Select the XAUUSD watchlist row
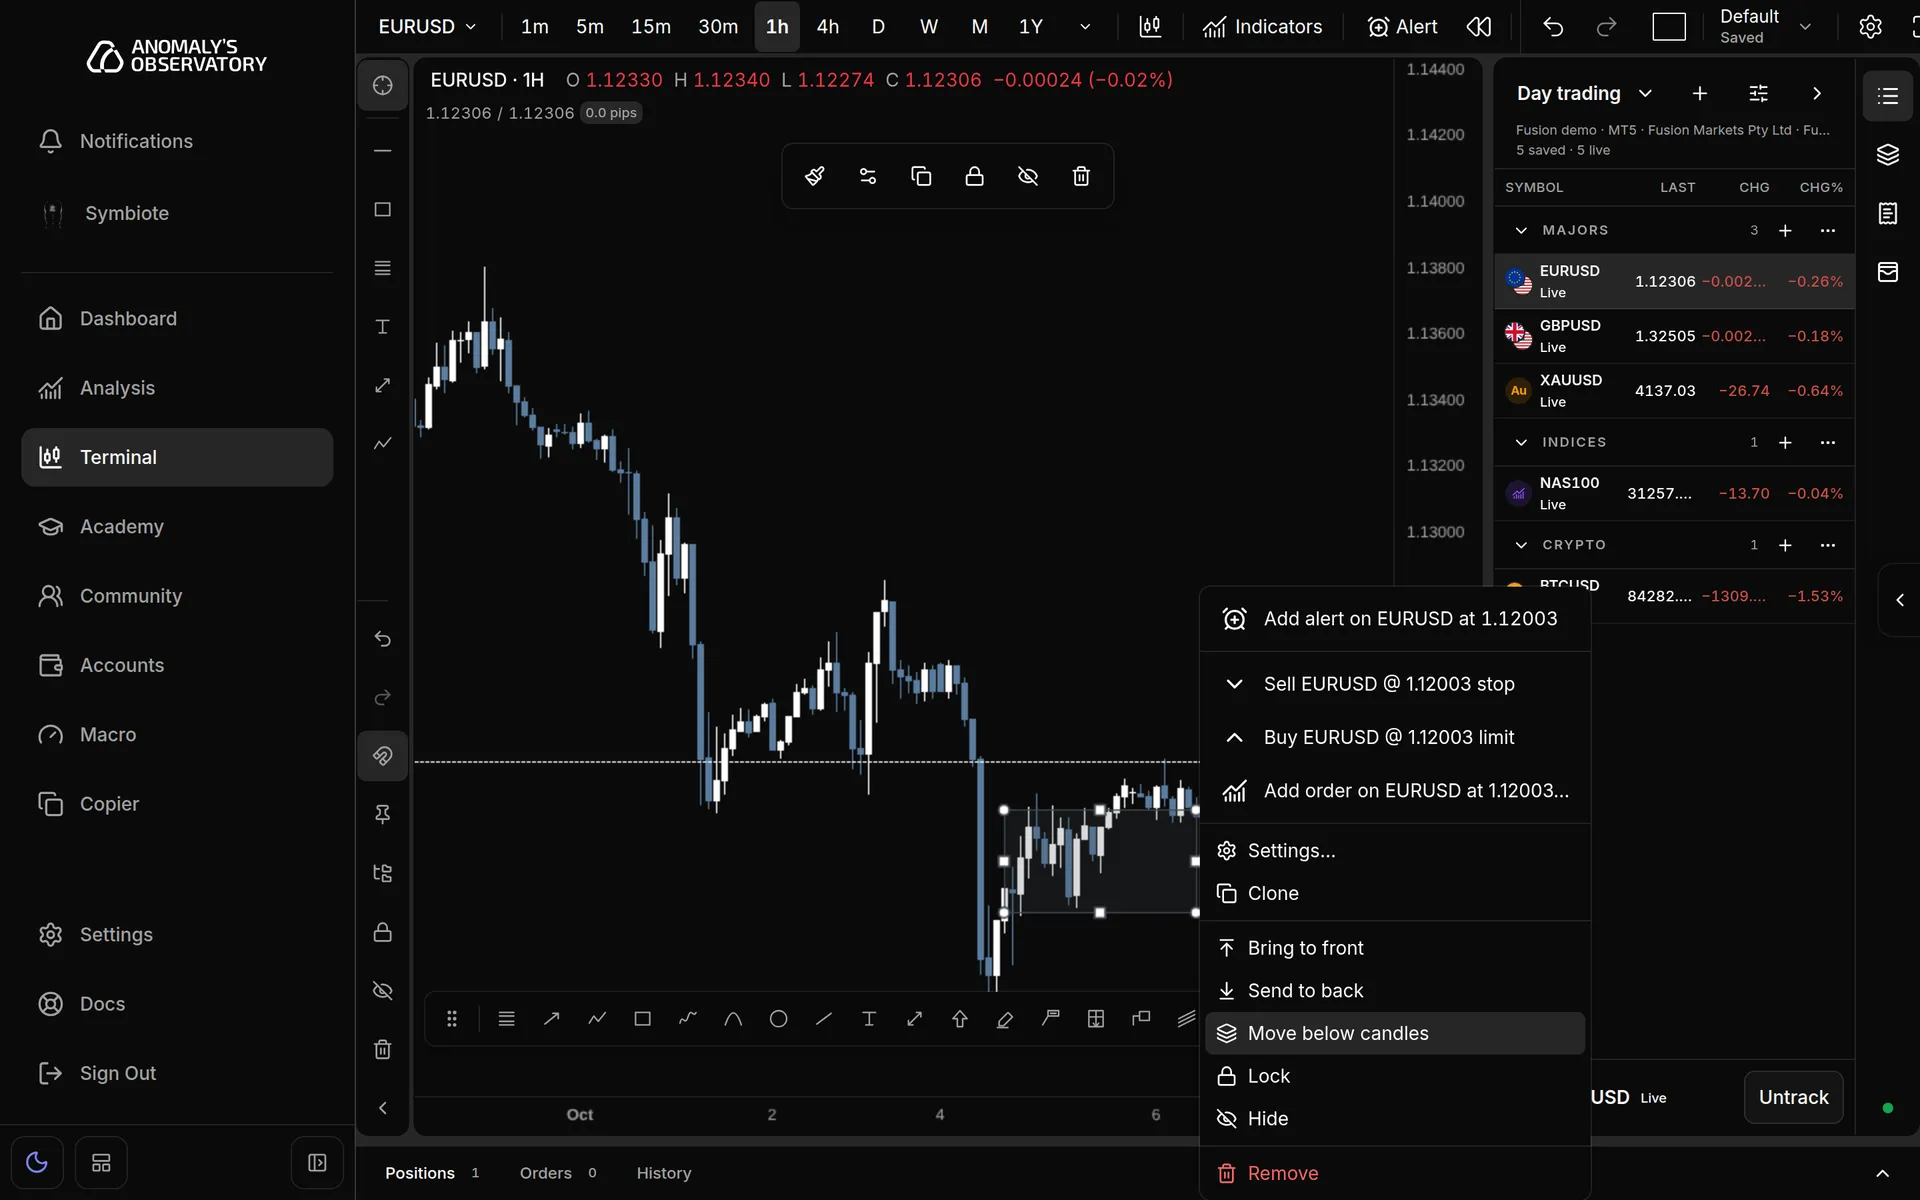1920x1200 pixels. pyautogui.click(x=1674, y=391)
